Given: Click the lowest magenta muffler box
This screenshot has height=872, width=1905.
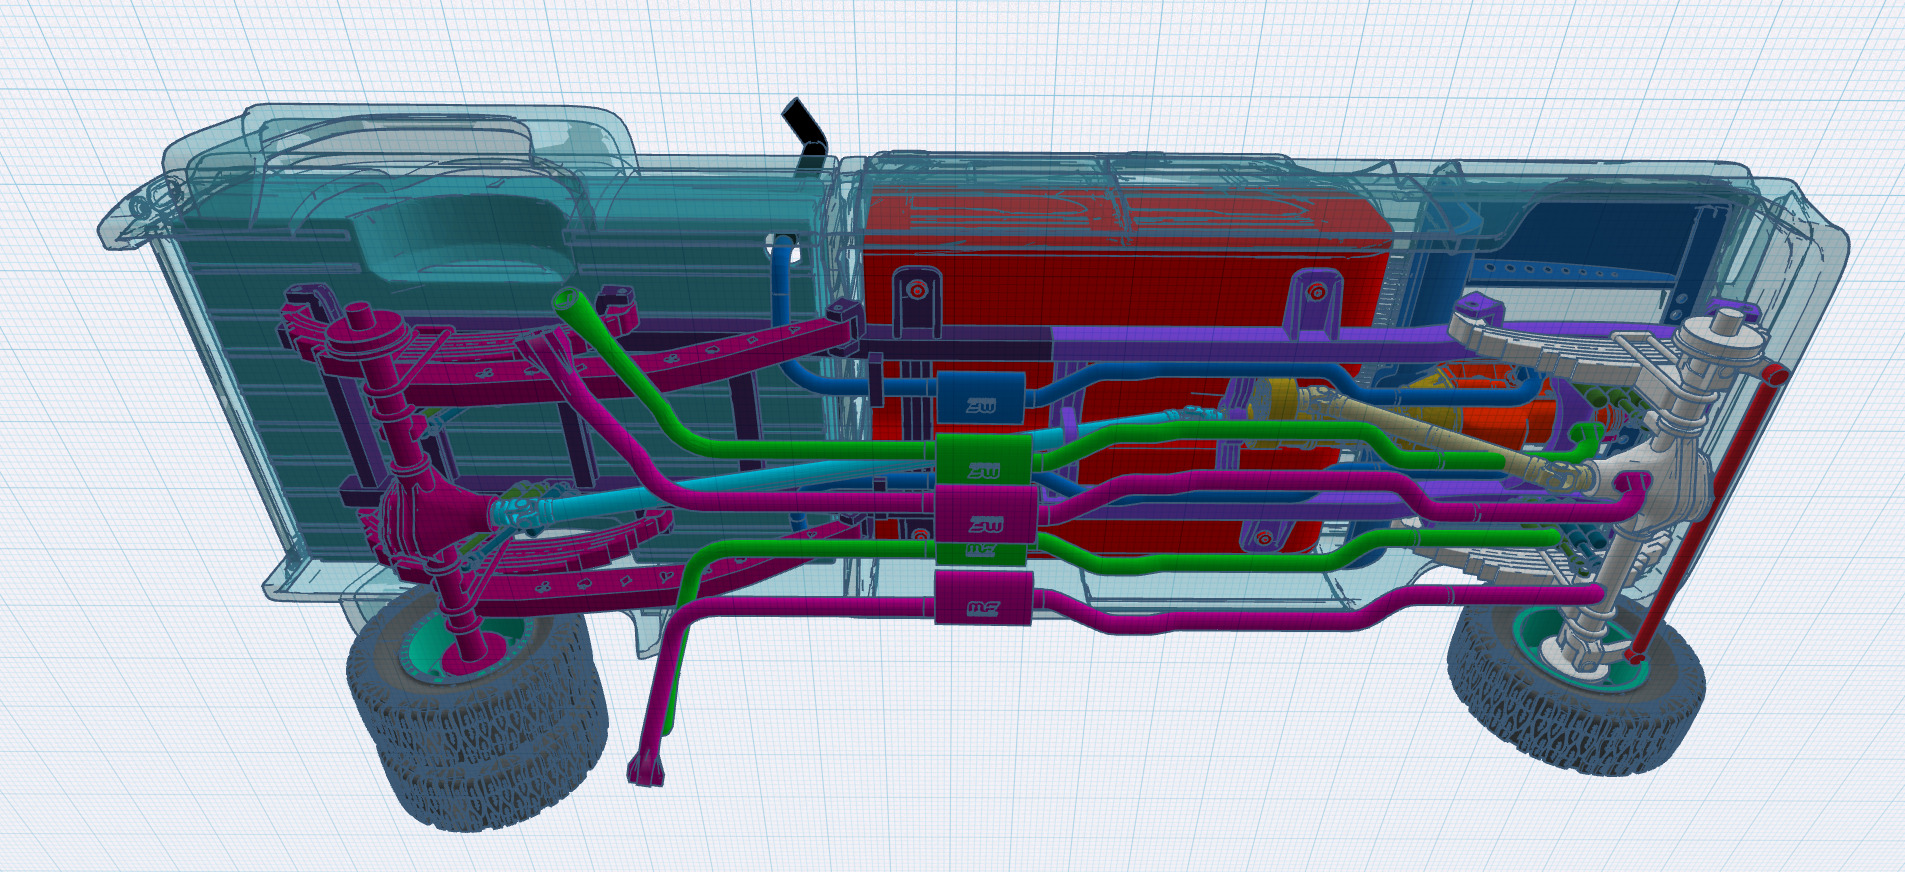Looking at the screenshot, I should tap(983, 600).
